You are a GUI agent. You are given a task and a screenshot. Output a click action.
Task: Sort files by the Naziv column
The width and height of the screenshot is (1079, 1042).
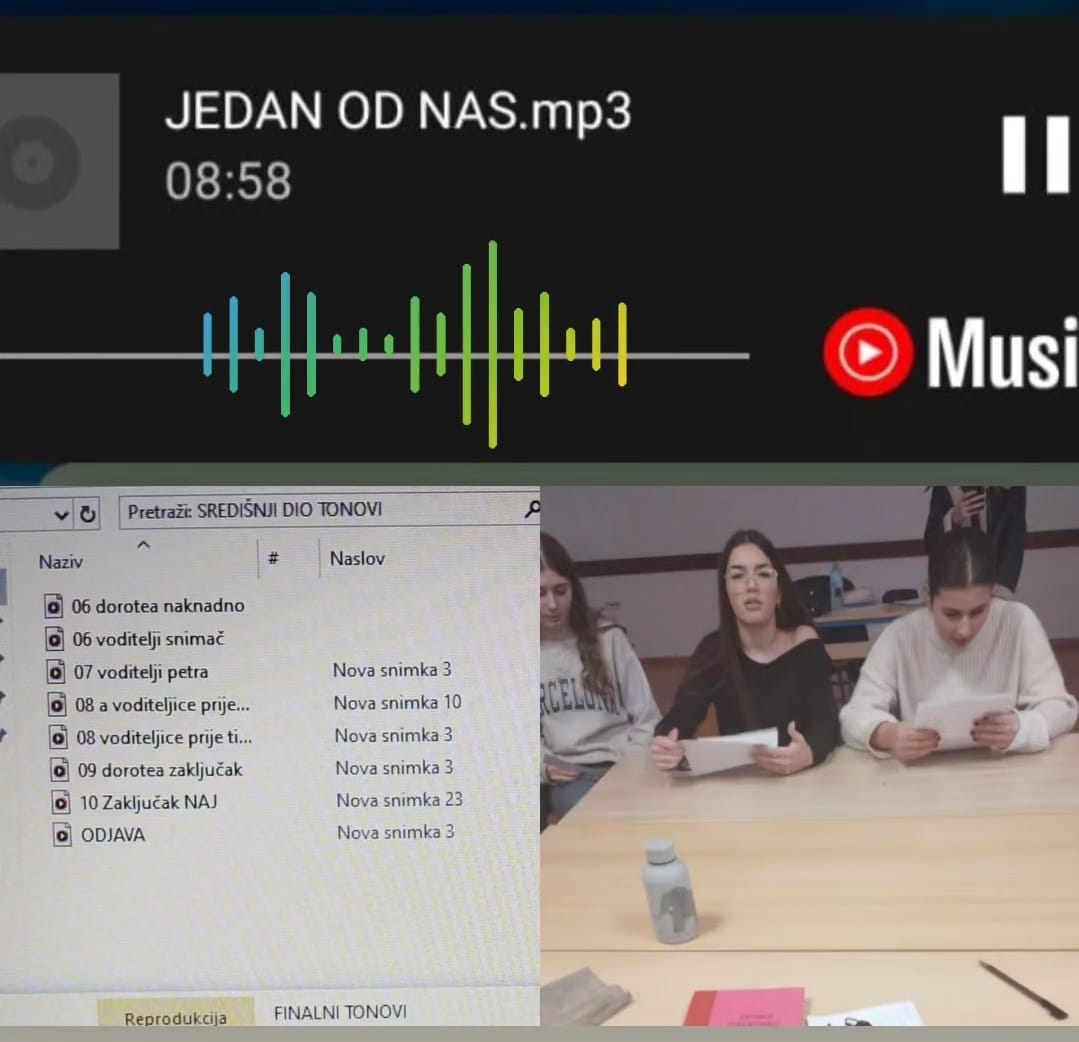(x=61, y=562)
